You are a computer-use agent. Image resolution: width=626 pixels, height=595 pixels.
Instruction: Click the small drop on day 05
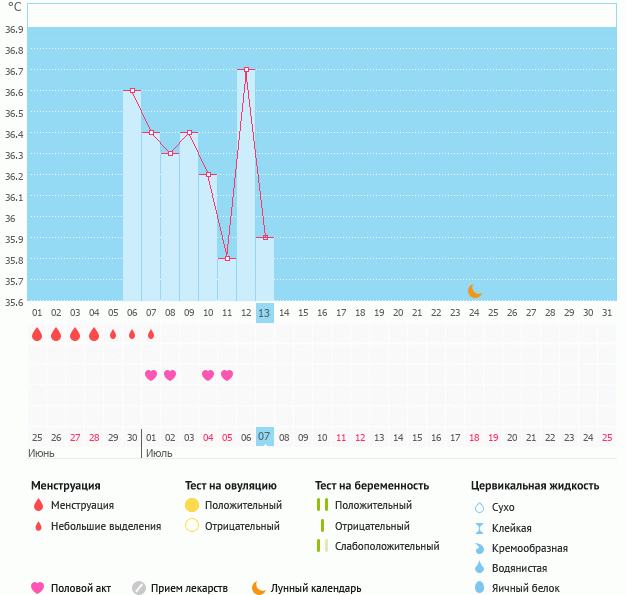point(113,334)
